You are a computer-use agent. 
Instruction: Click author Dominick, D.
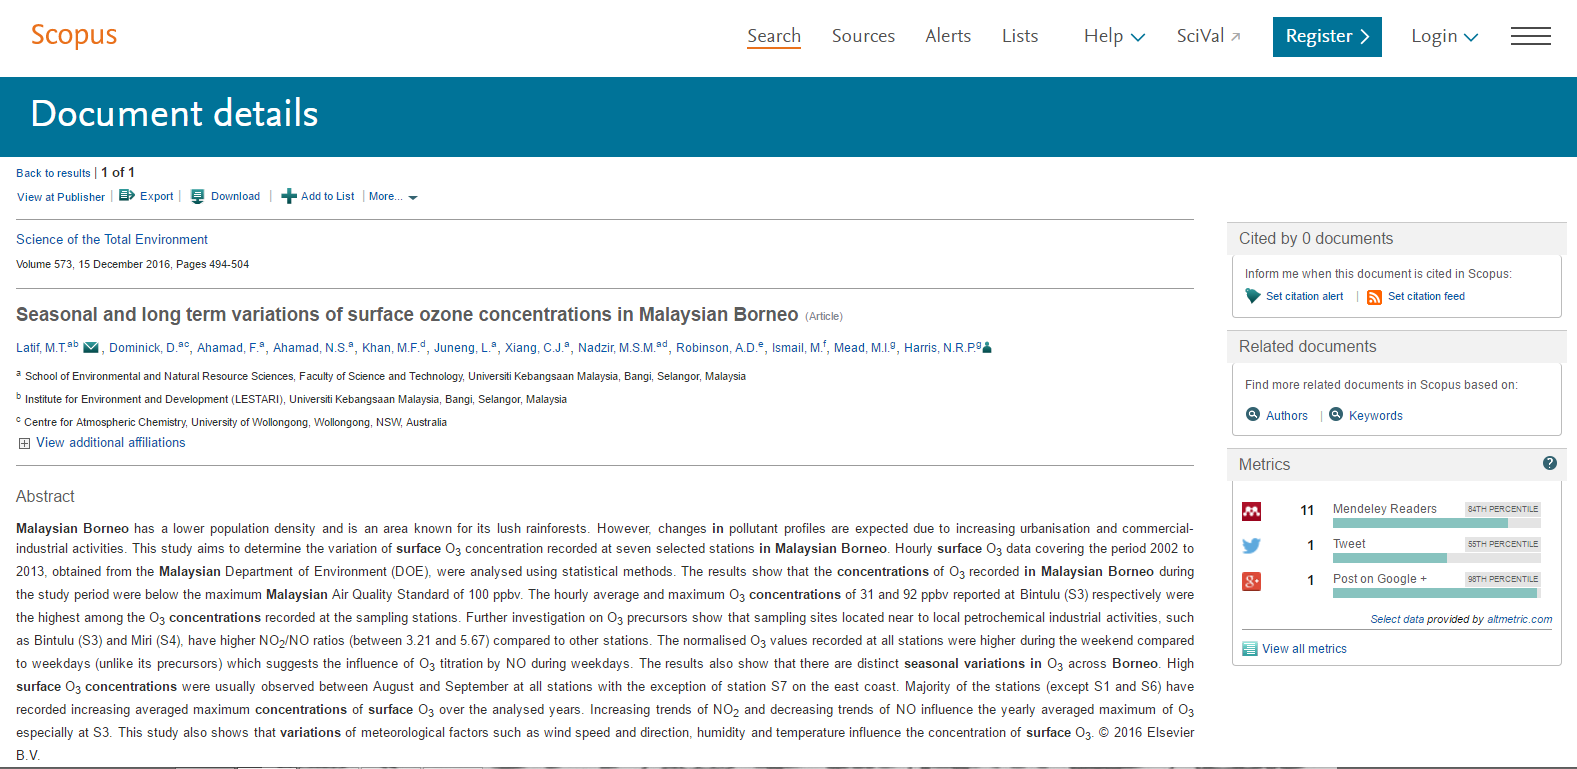tap(142, 348)
